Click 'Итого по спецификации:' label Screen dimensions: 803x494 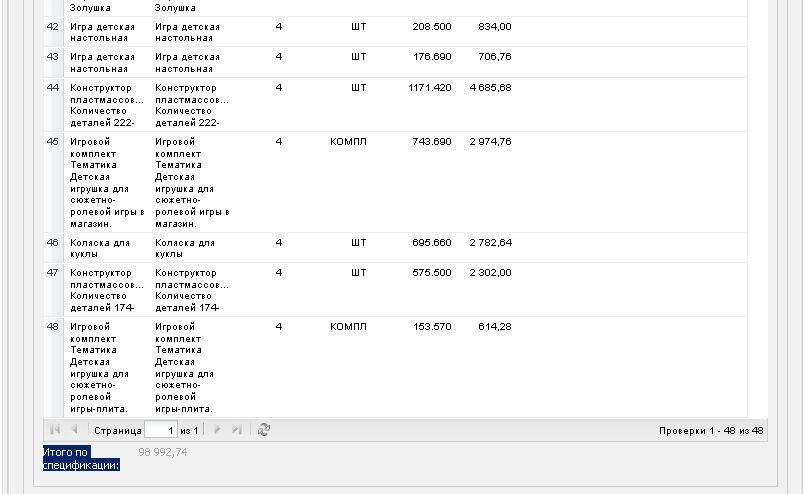(x=81, y=458)
